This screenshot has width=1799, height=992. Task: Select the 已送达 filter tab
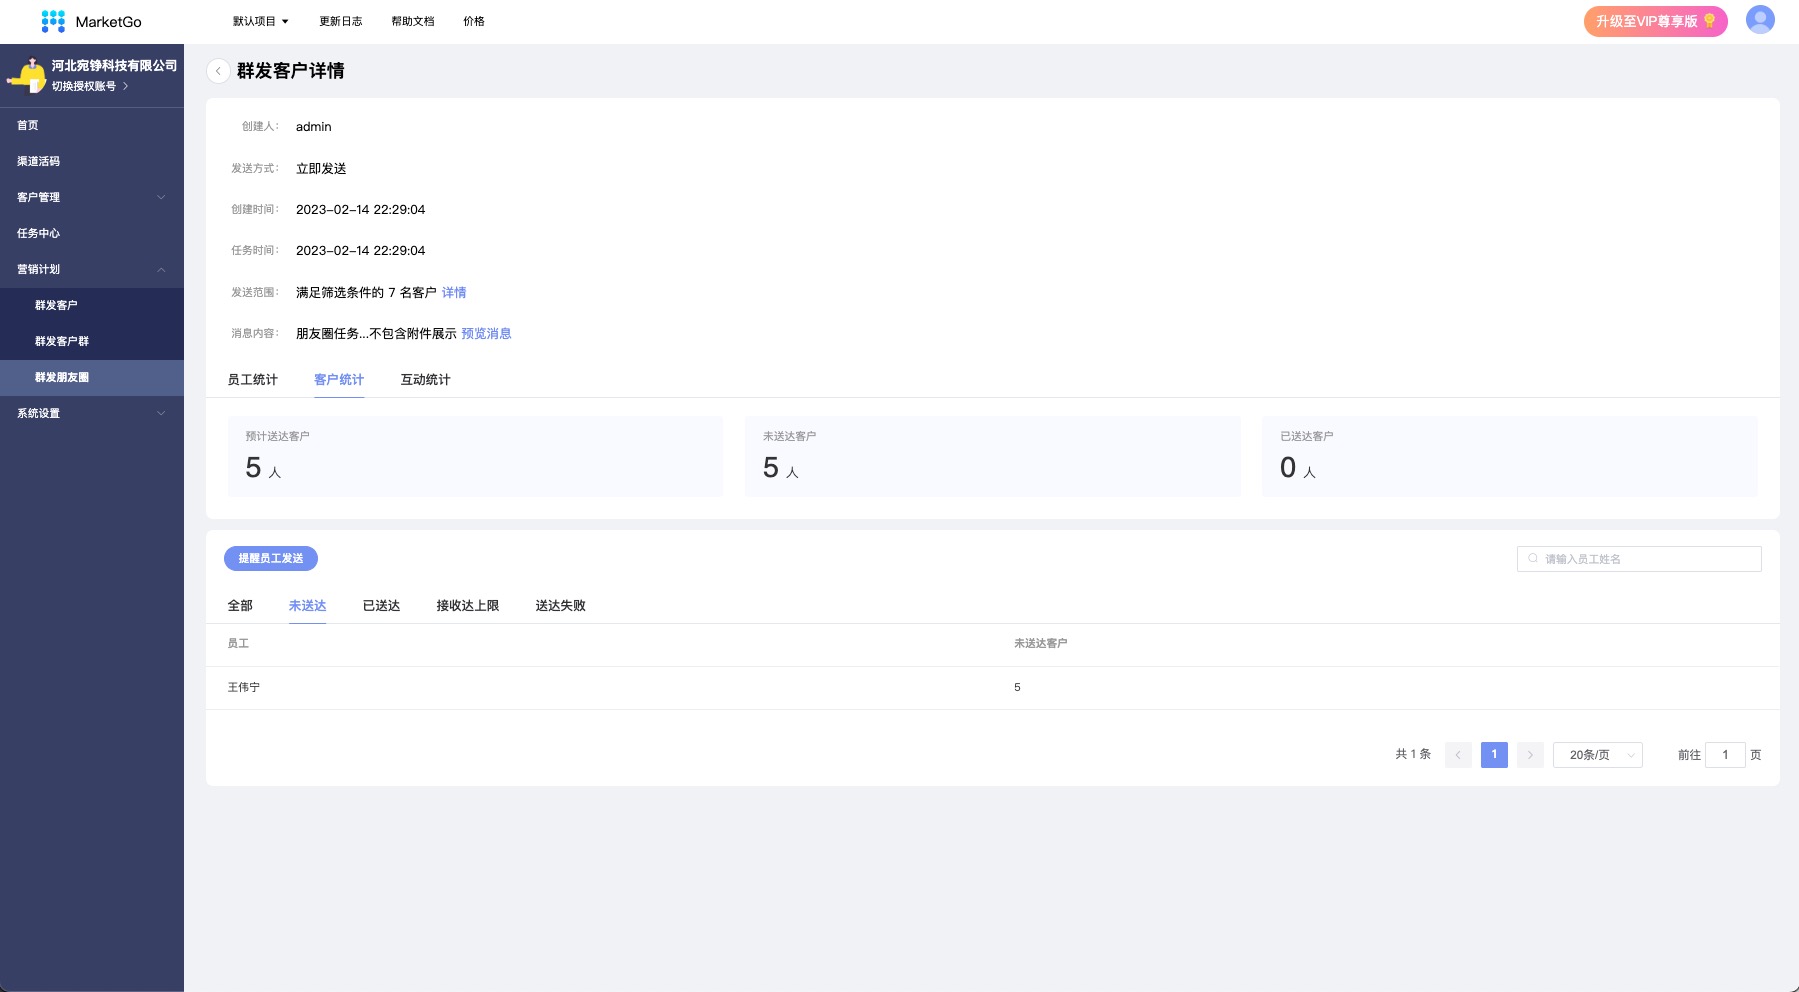381,606
